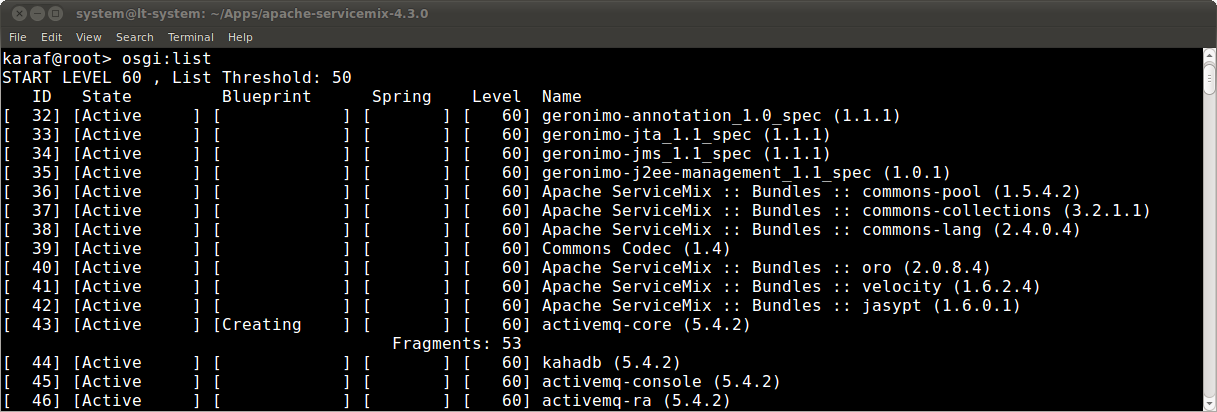
Task: Maximize the terminal window
Action: coord(55,14)
